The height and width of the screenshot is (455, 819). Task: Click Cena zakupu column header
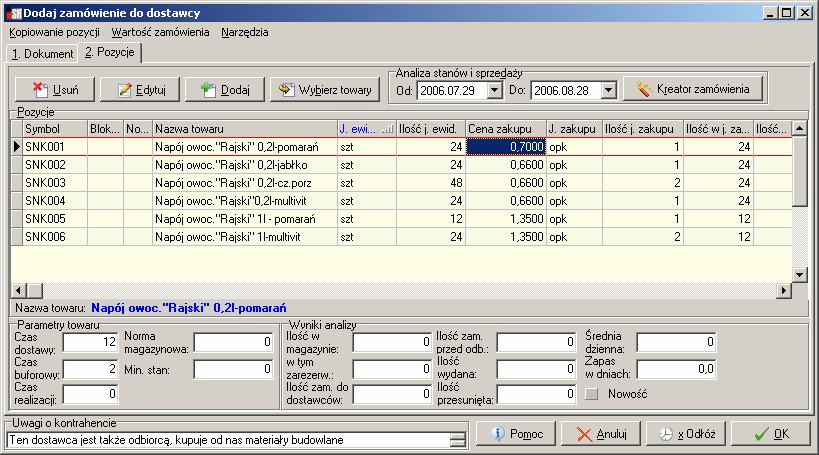506,129
